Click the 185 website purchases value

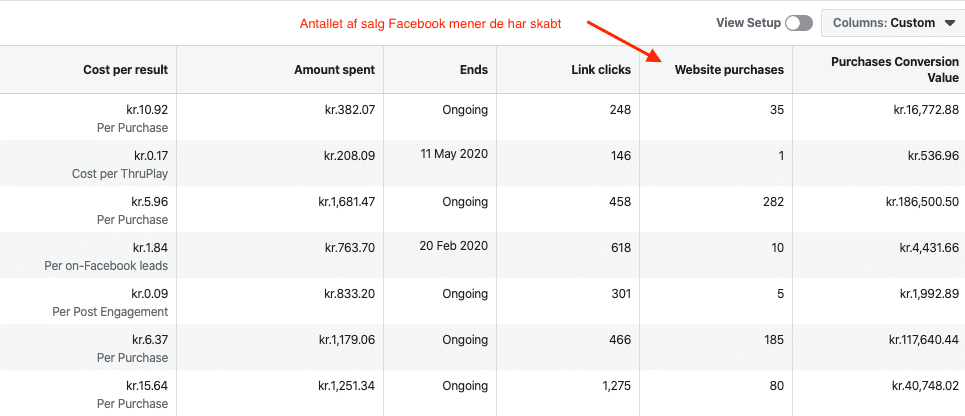pyautogui.click(x=773, y=340)
